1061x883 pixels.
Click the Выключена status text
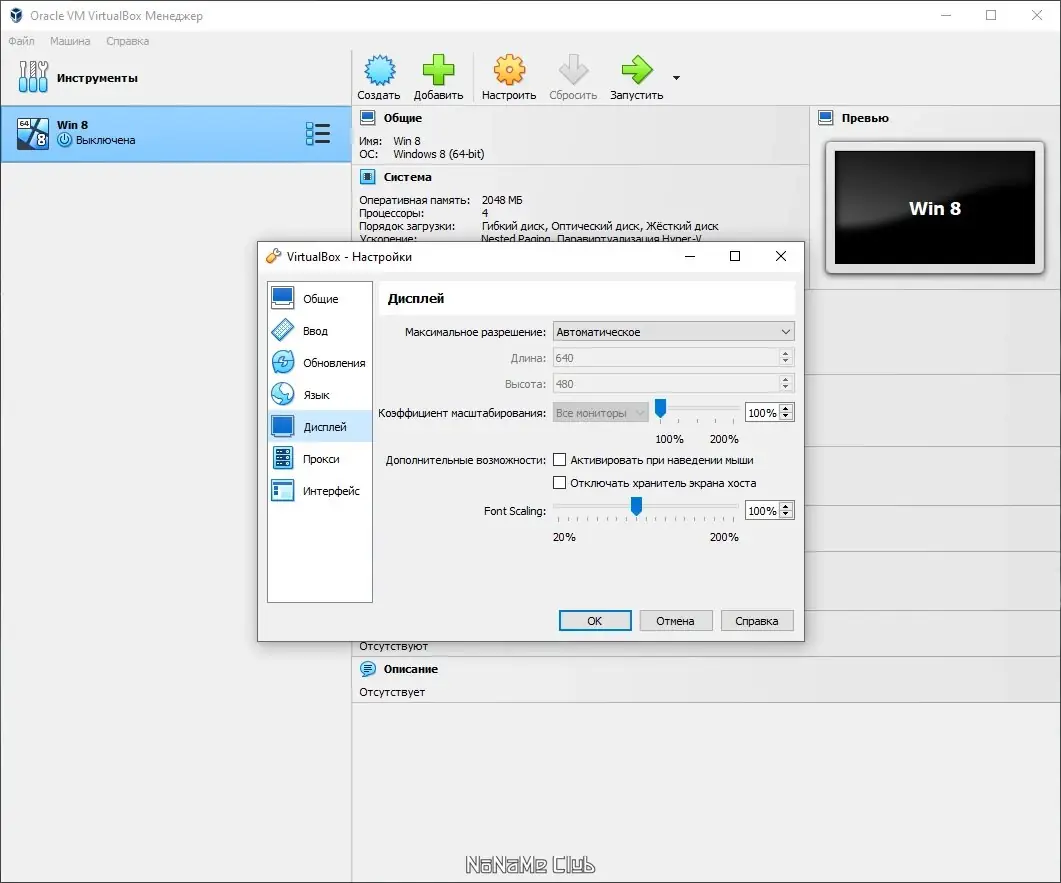coord(106,140)
